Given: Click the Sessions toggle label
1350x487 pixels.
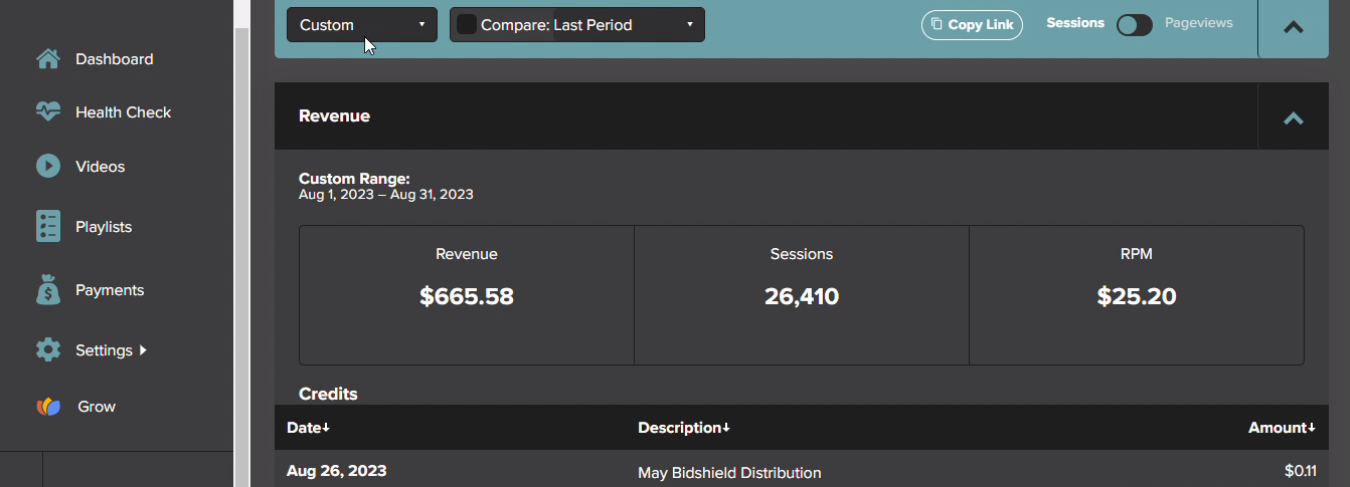Looking at the screenshot, I should [x=1075, y=22].
